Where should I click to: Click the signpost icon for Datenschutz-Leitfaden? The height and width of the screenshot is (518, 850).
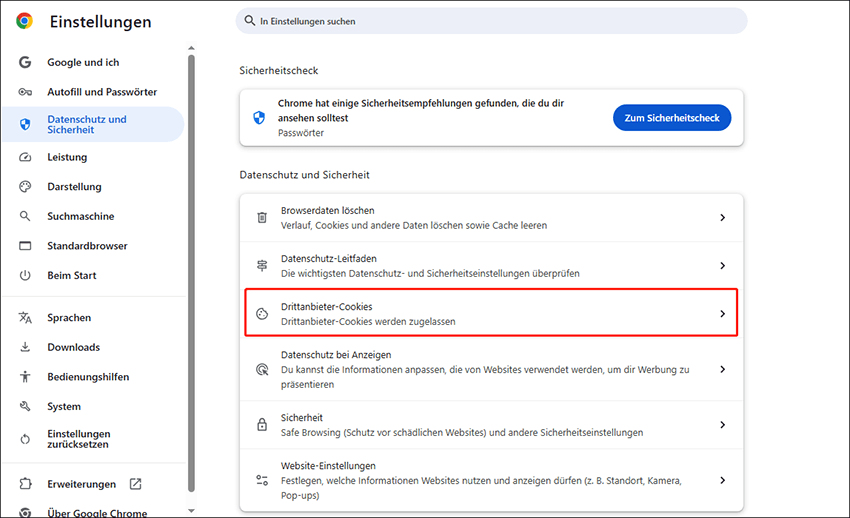[262, 266]
